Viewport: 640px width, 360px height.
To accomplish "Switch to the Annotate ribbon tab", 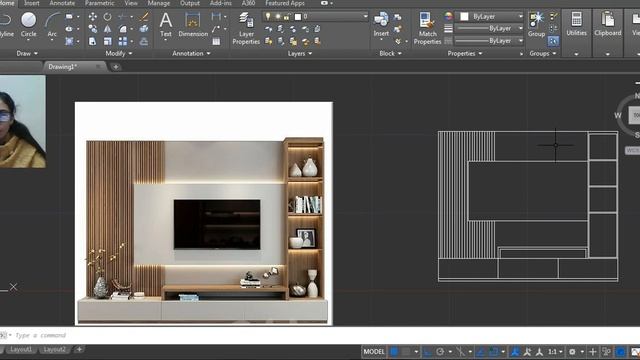I will pos(62,3).
